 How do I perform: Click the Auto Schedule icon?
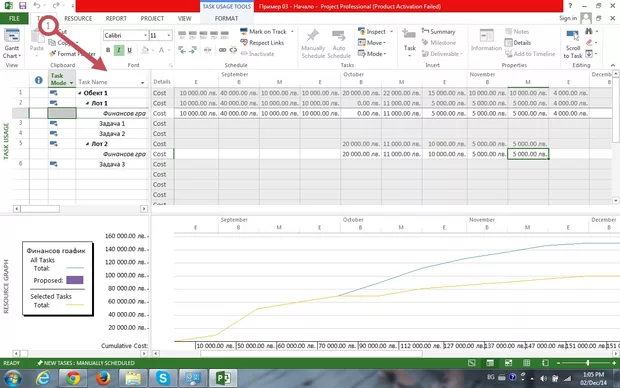point(338,44)
